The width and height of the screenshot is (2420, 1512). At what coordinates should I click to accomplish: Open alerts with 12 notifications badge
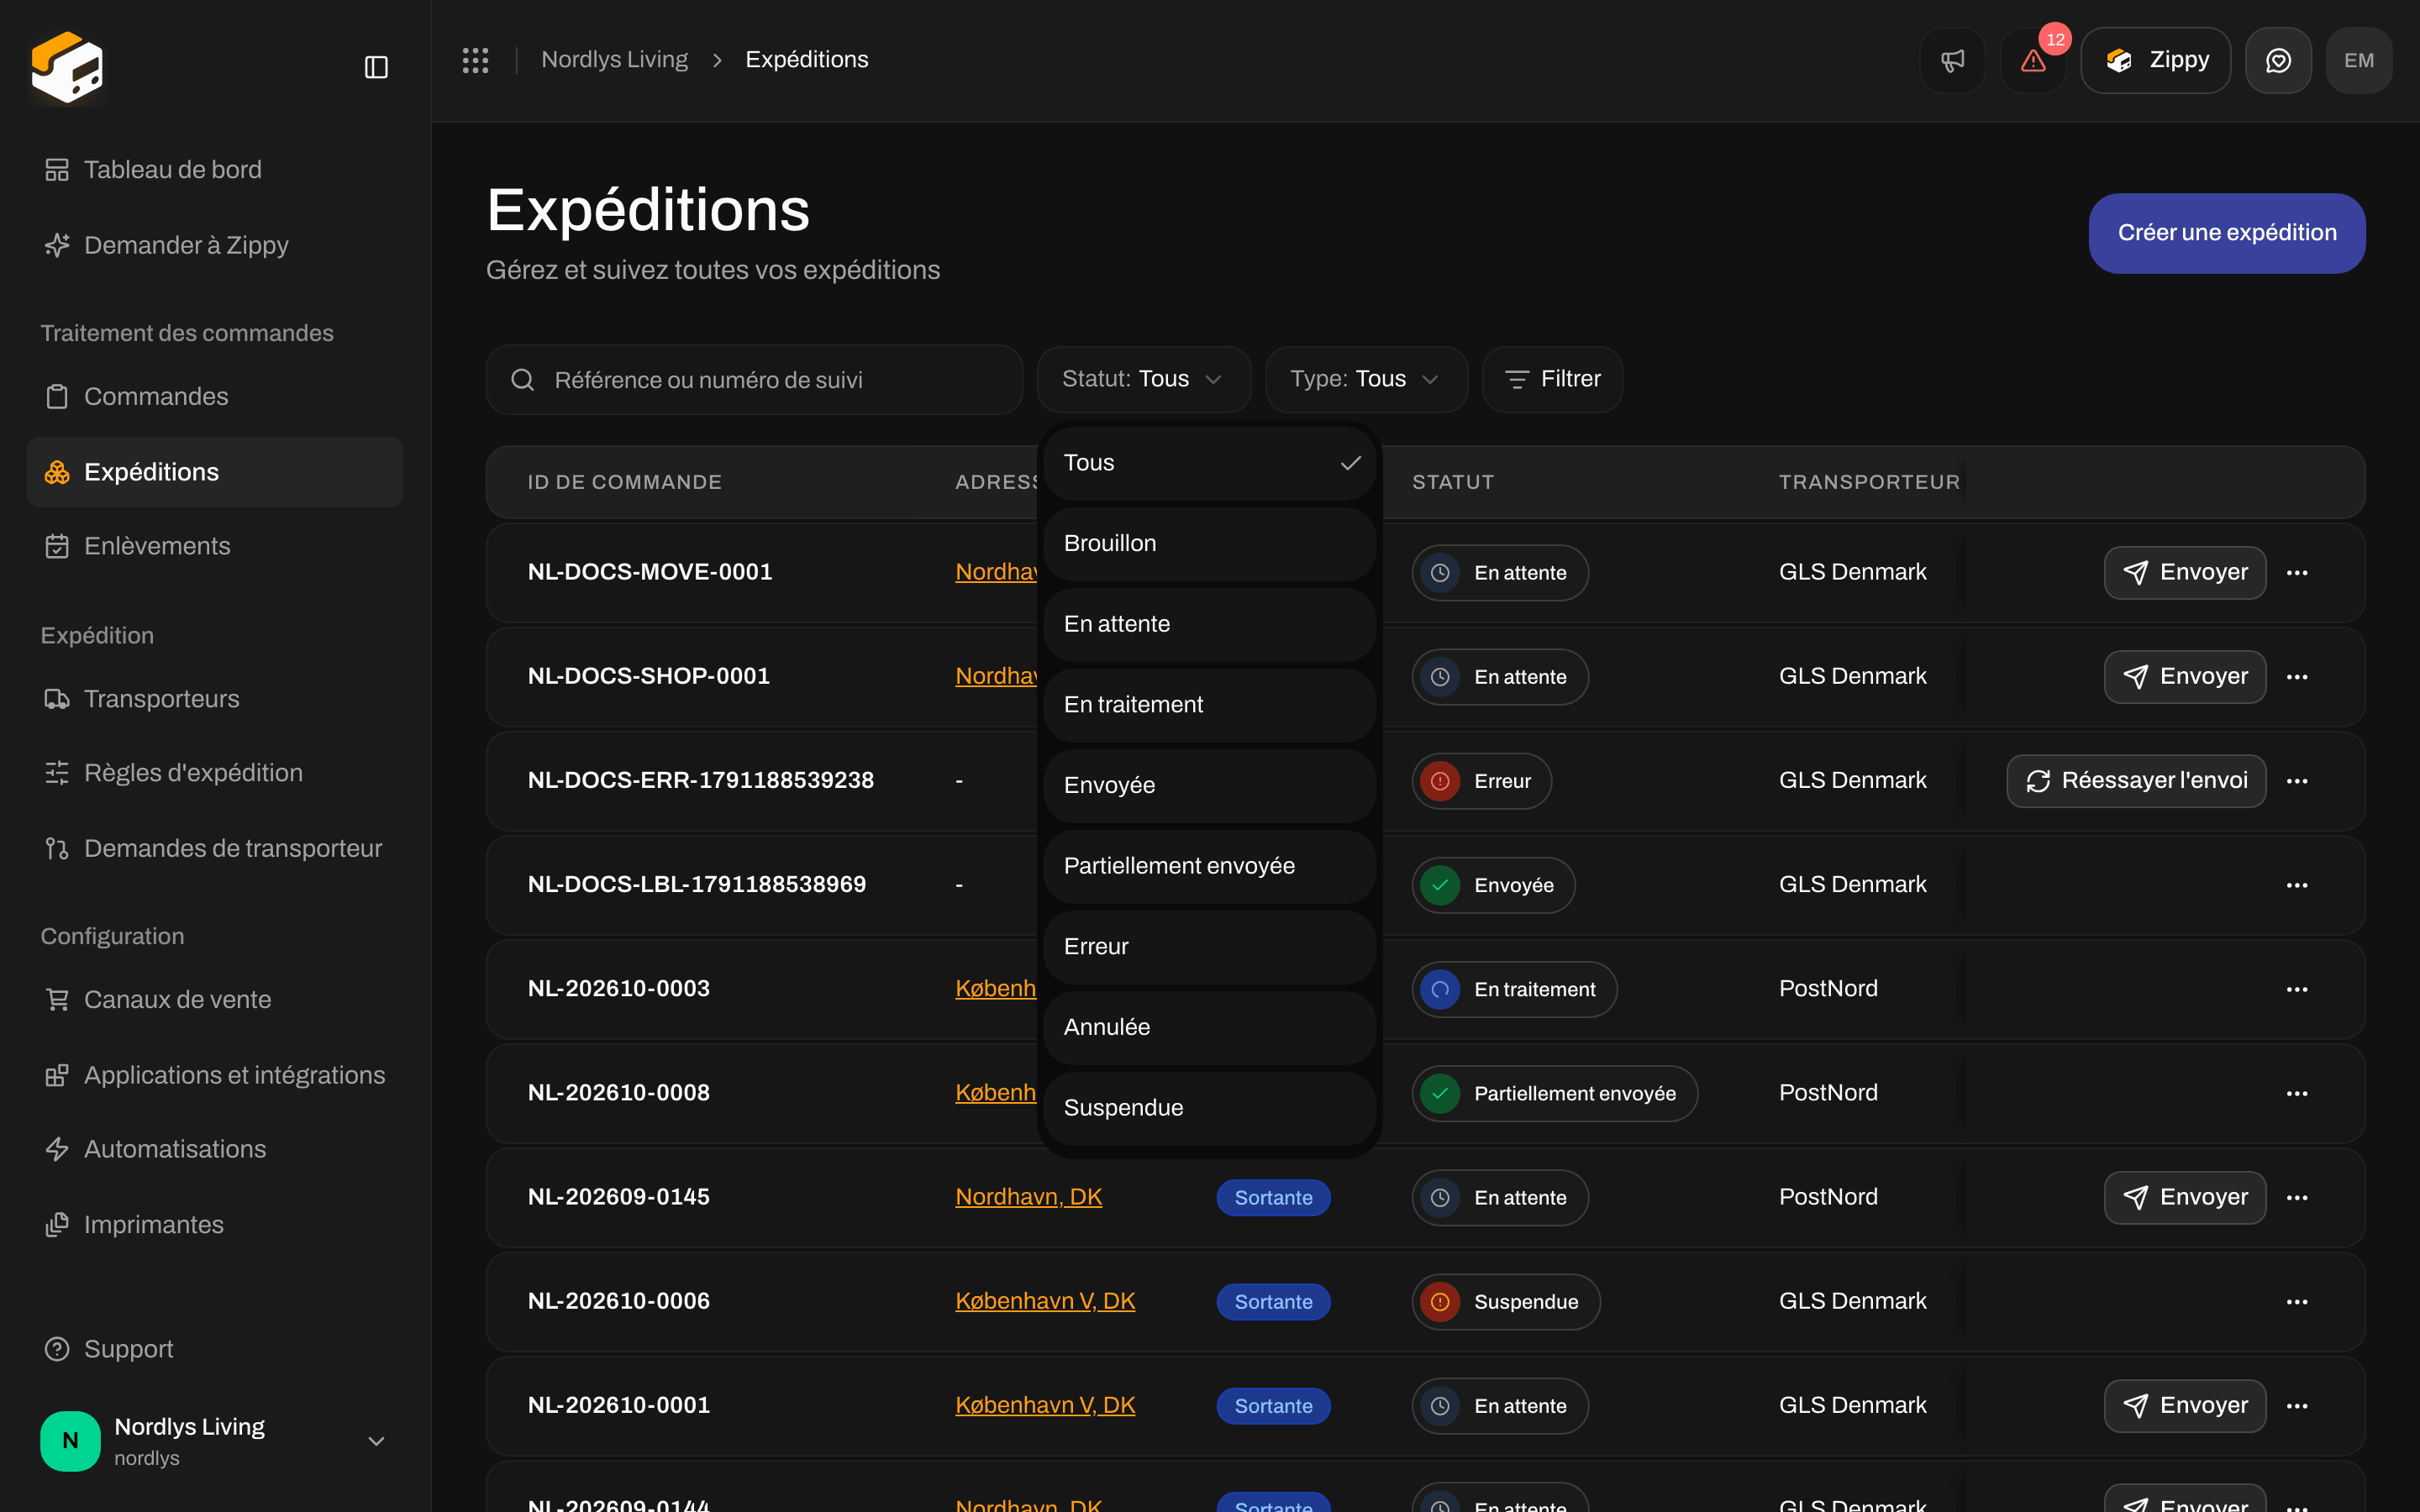point(2033,60)
